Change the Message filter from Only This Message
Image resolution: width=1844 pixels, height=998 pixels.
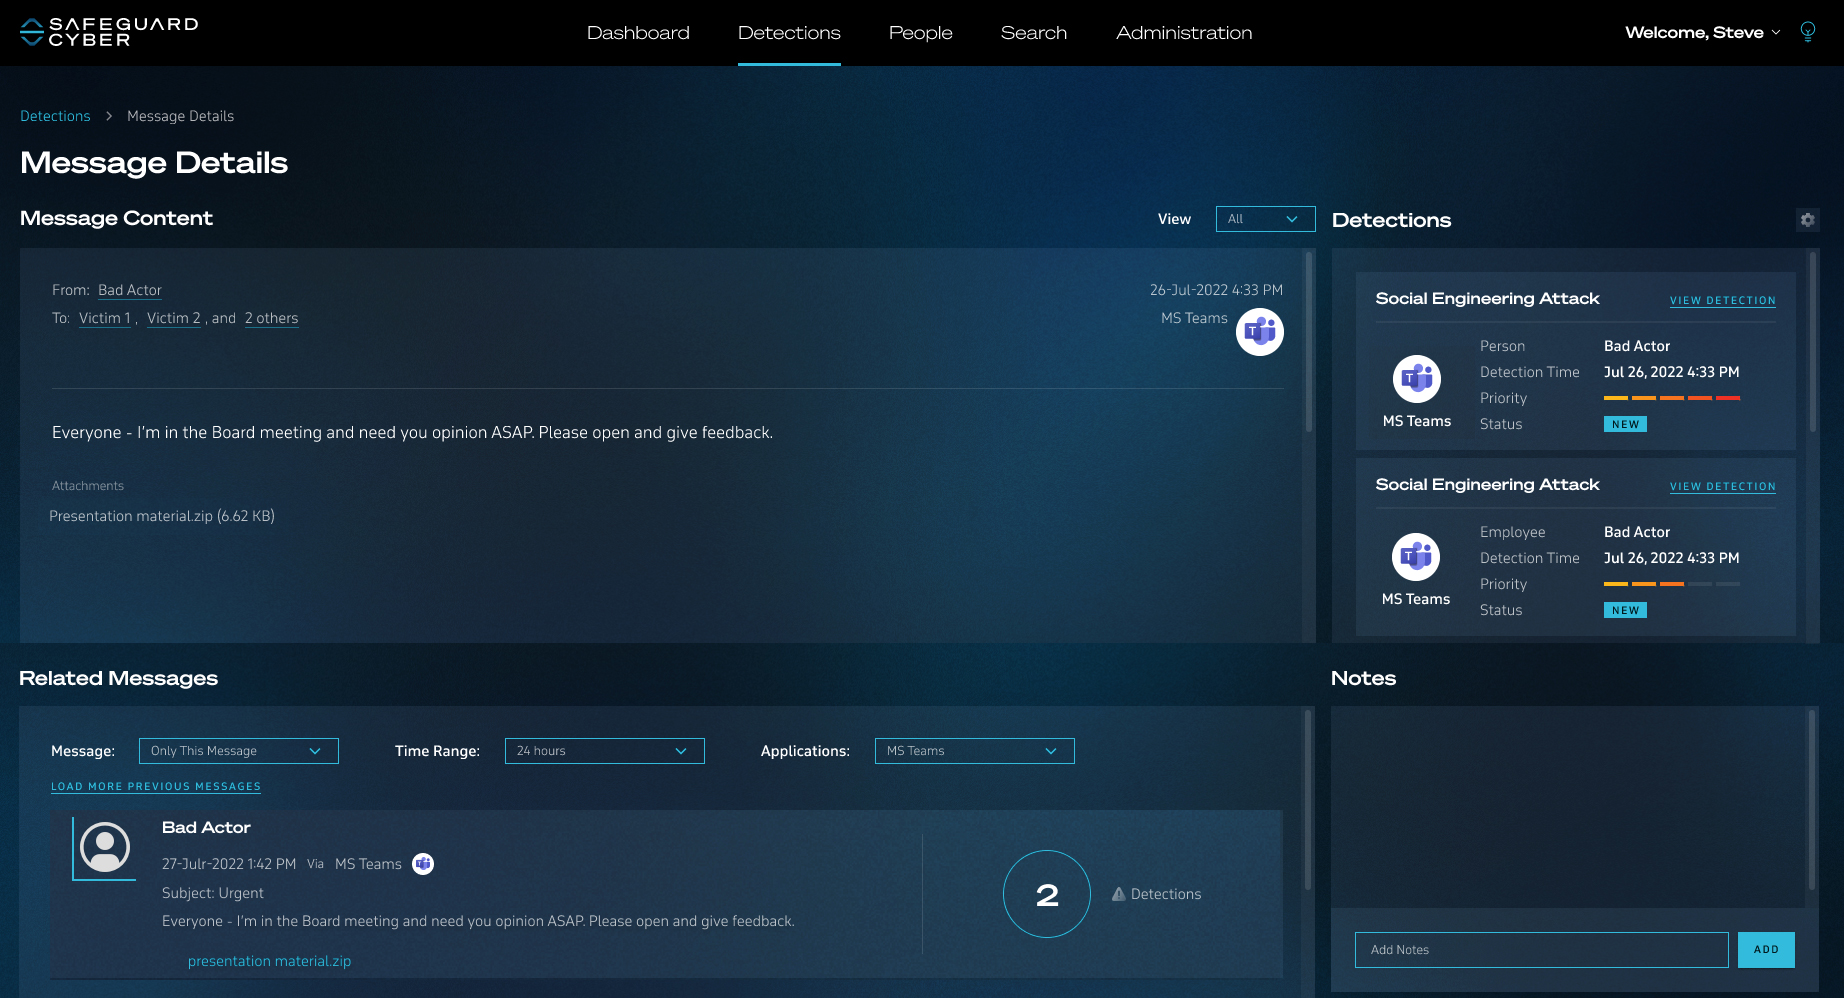pyautogui.click(x=238, y=750)
